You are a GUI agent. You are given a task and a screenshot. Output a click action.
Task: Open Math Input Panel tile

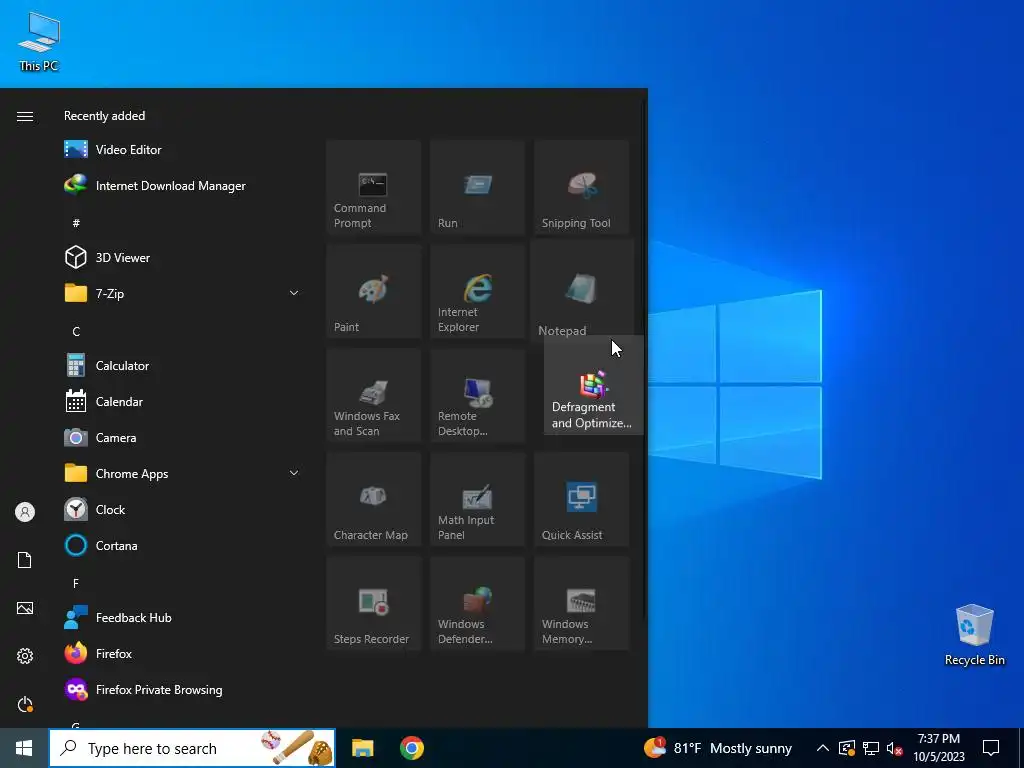[x=477, y=499]
